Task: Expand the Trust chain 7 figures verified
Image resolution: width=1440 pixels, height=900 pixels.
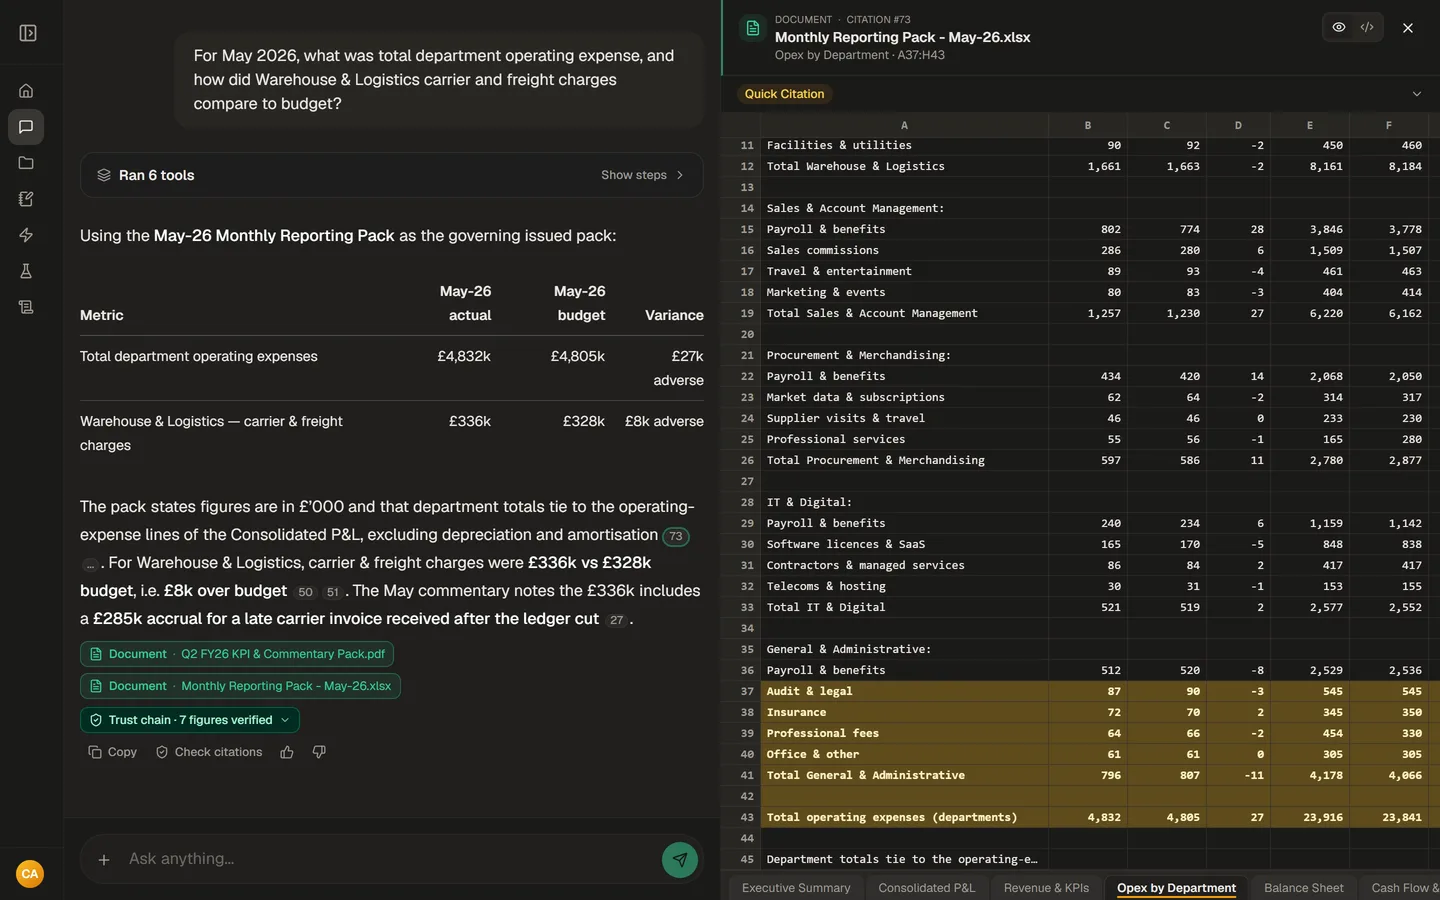Action: pos(190,720)
